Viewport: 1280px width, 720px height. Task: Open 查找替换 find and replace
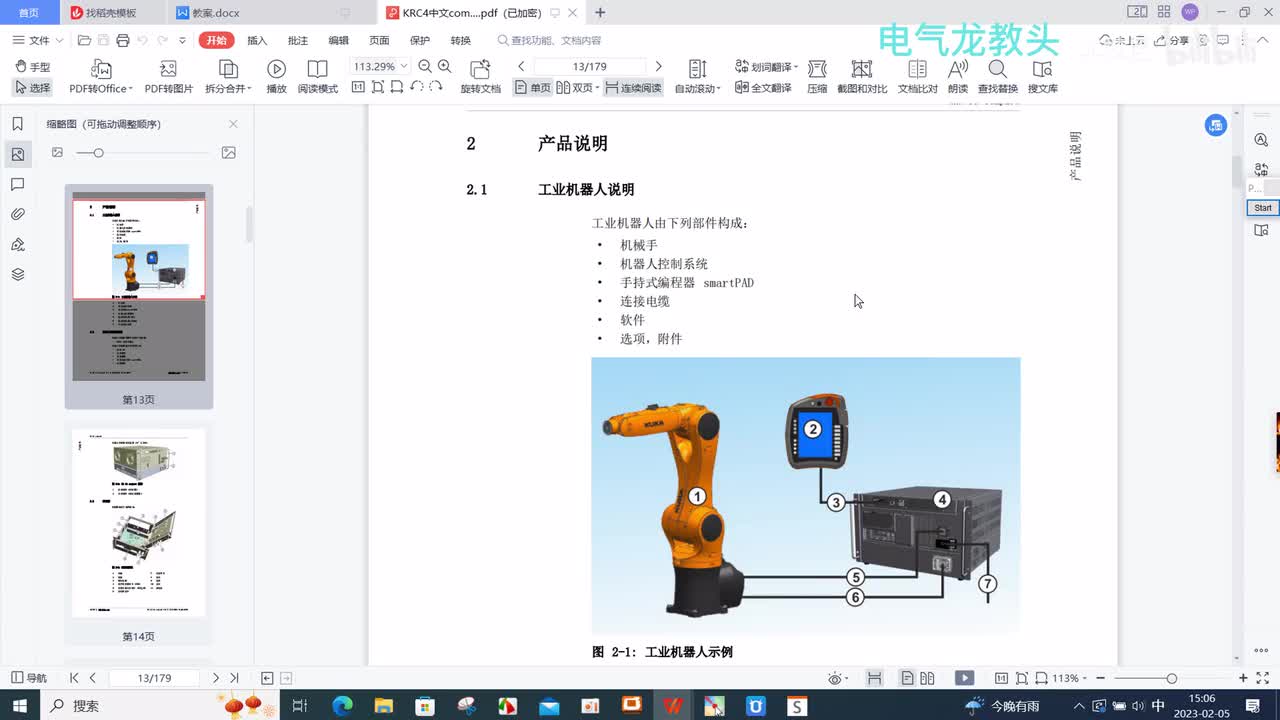click(x=998, y=77)
